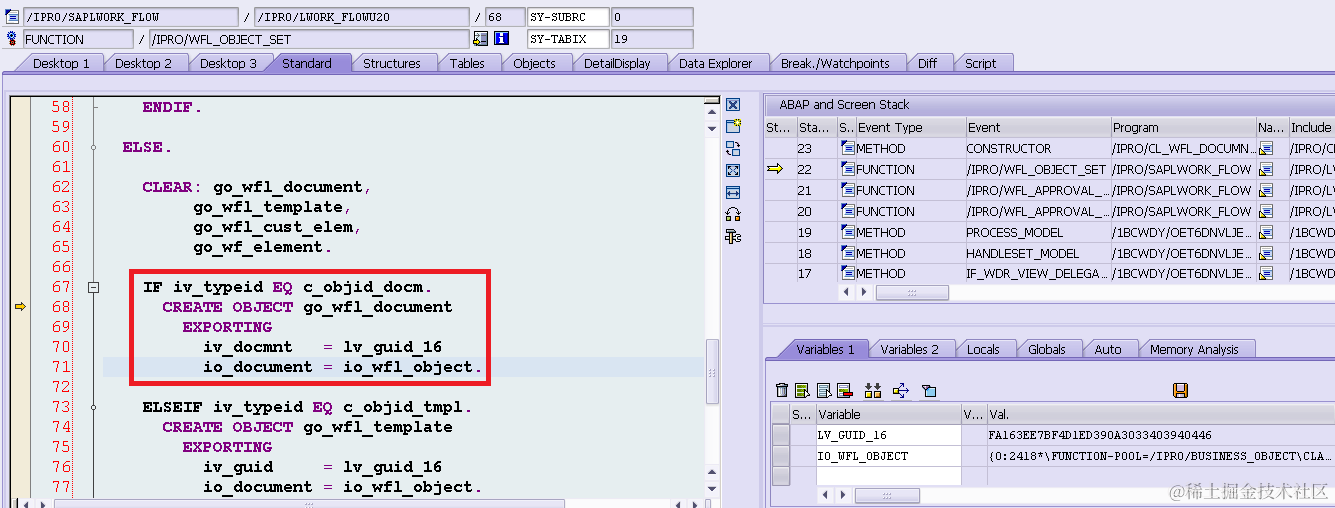The width and height of the screenshot is (1335, 508).
Task: Click the yellow squares icon in the Variables toolbar
Action: [x=873, y=390]
